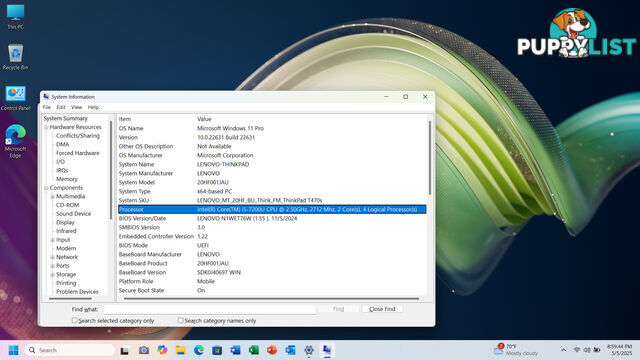This screenshot has width=640, height=360.
Task: Expand the Input tree node
Action: pyautogui.click(x=52, y=240)
